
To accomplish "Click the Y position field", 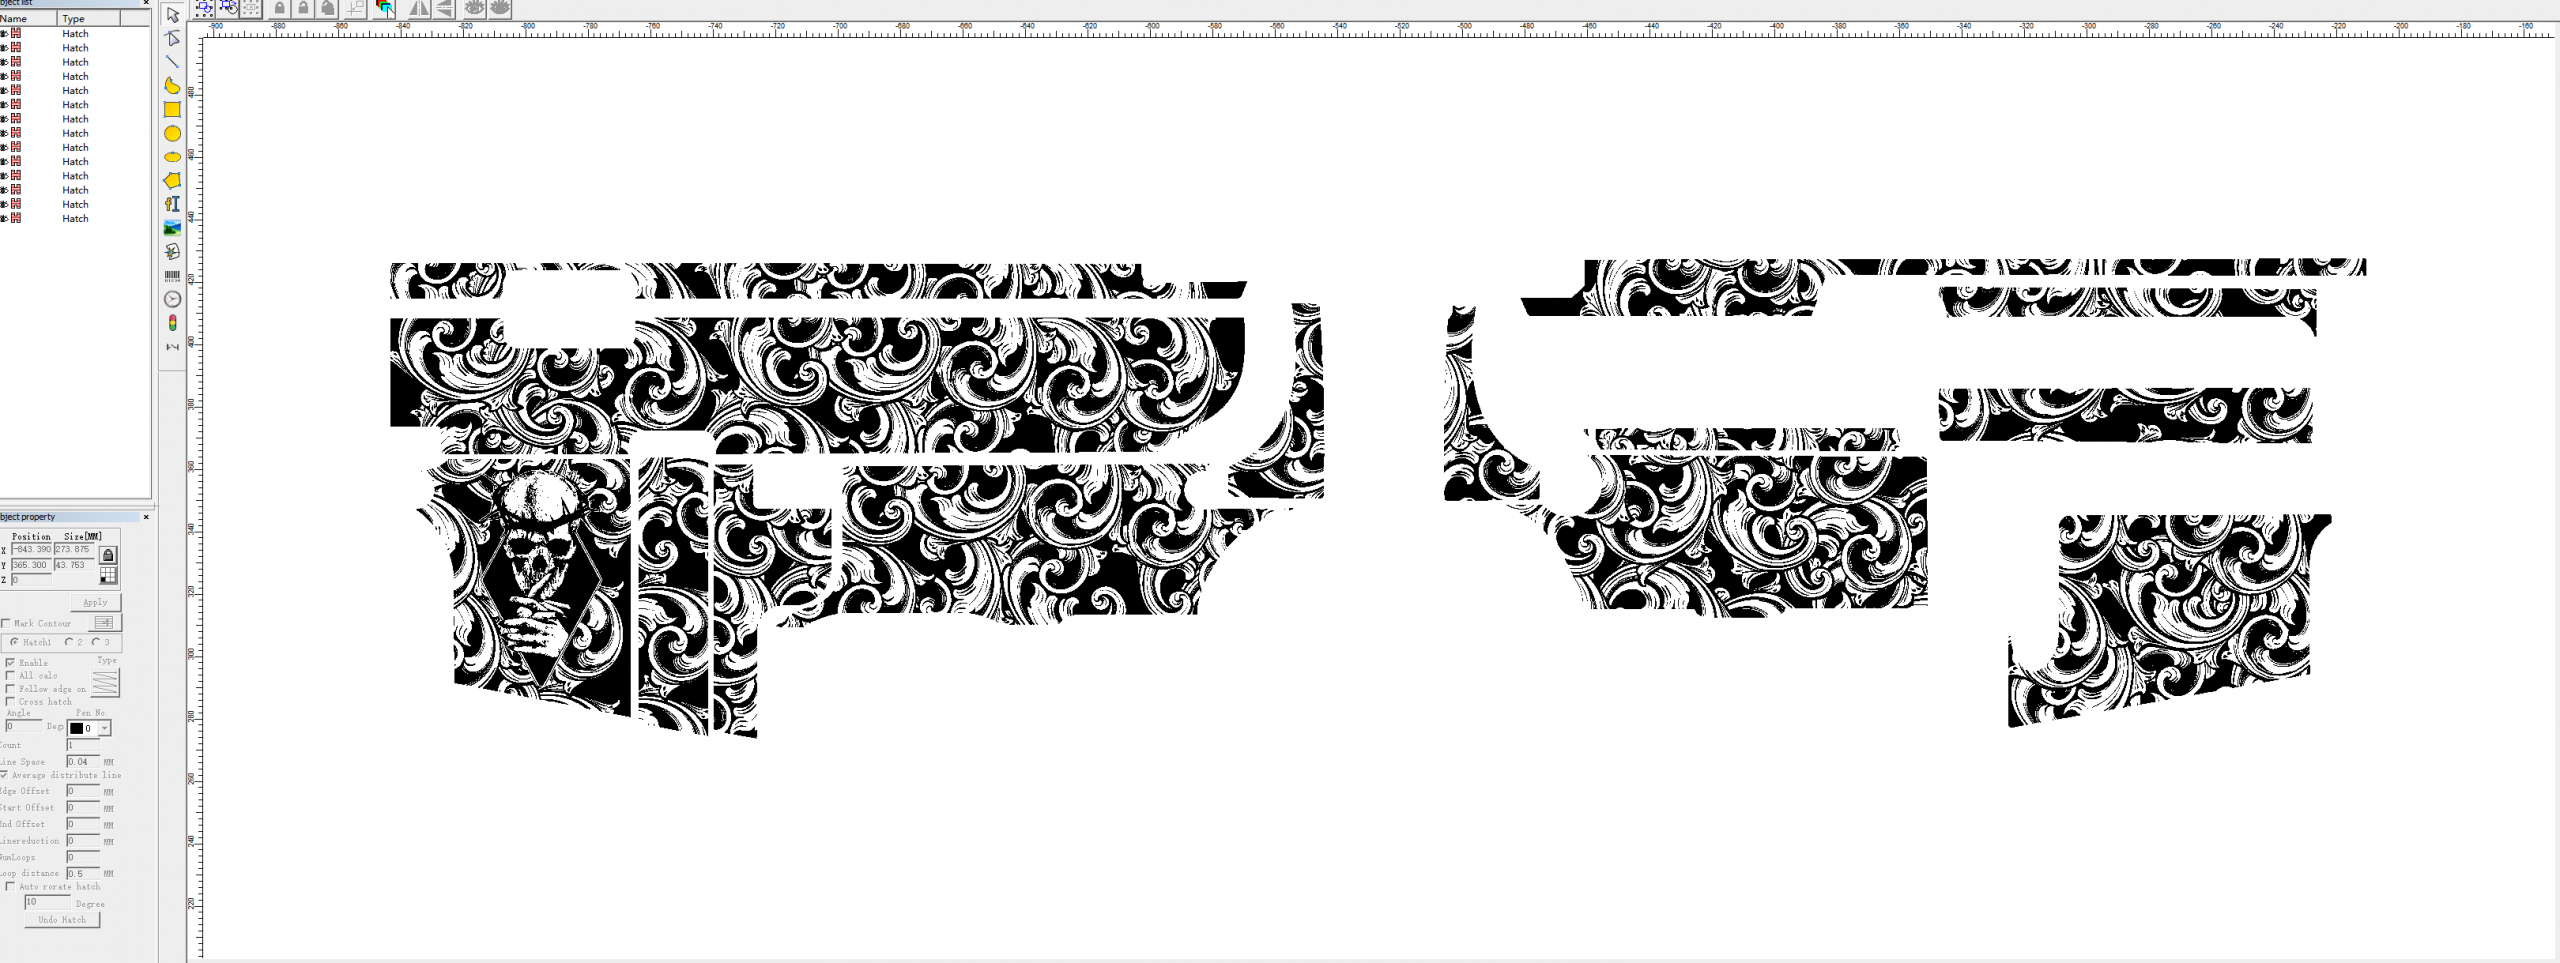I will pyautogui.click(x=31, y=565).
